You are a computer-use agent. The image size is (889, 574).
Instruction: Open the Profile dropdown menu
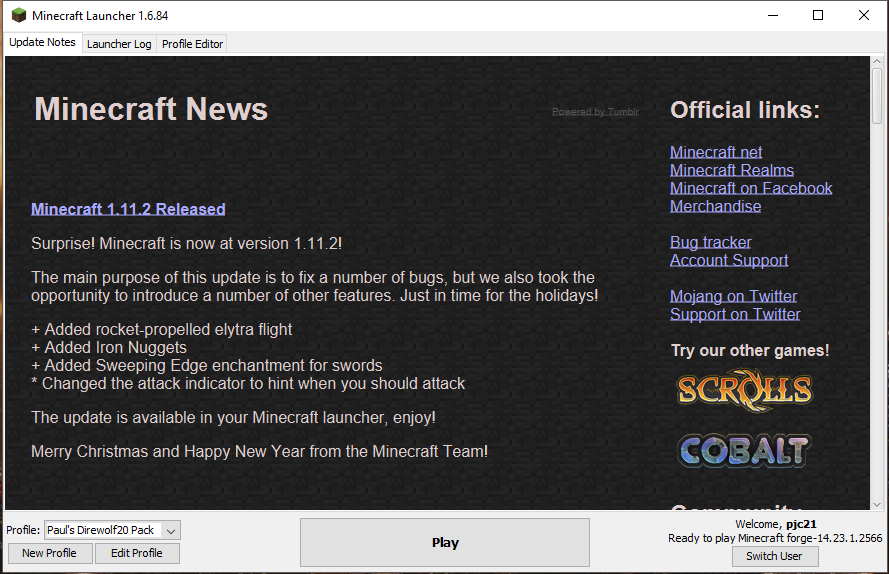171,530
